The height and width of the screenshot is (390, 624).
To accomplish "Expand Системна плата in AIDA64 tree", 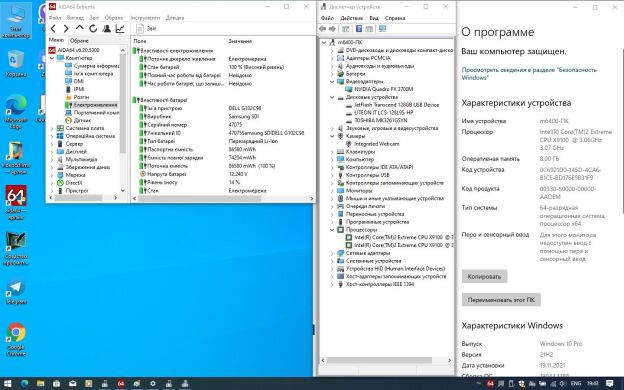I will (52, 128).
